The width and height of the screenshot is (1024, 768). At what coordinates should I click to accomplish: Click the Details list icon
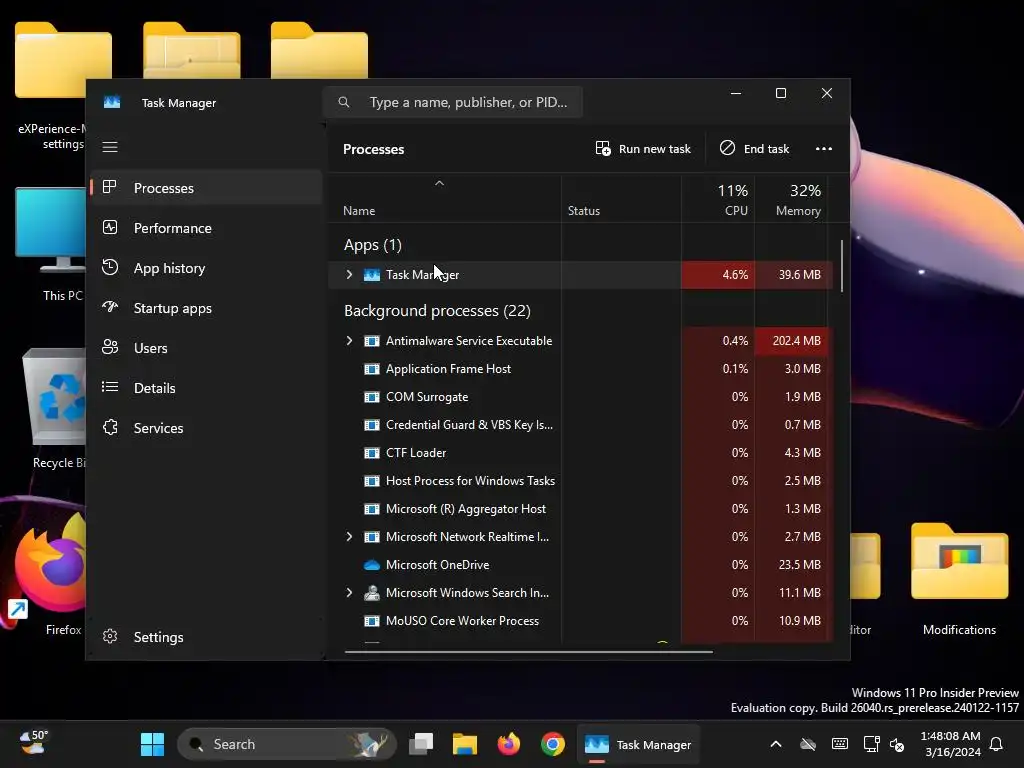(x=110, y=387)
